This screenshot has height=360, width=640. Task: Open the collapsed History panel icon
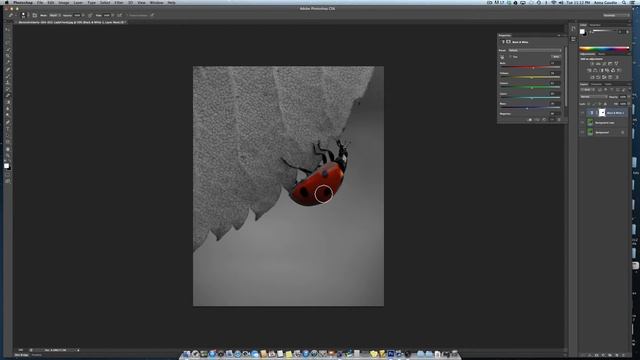(573, 29)
